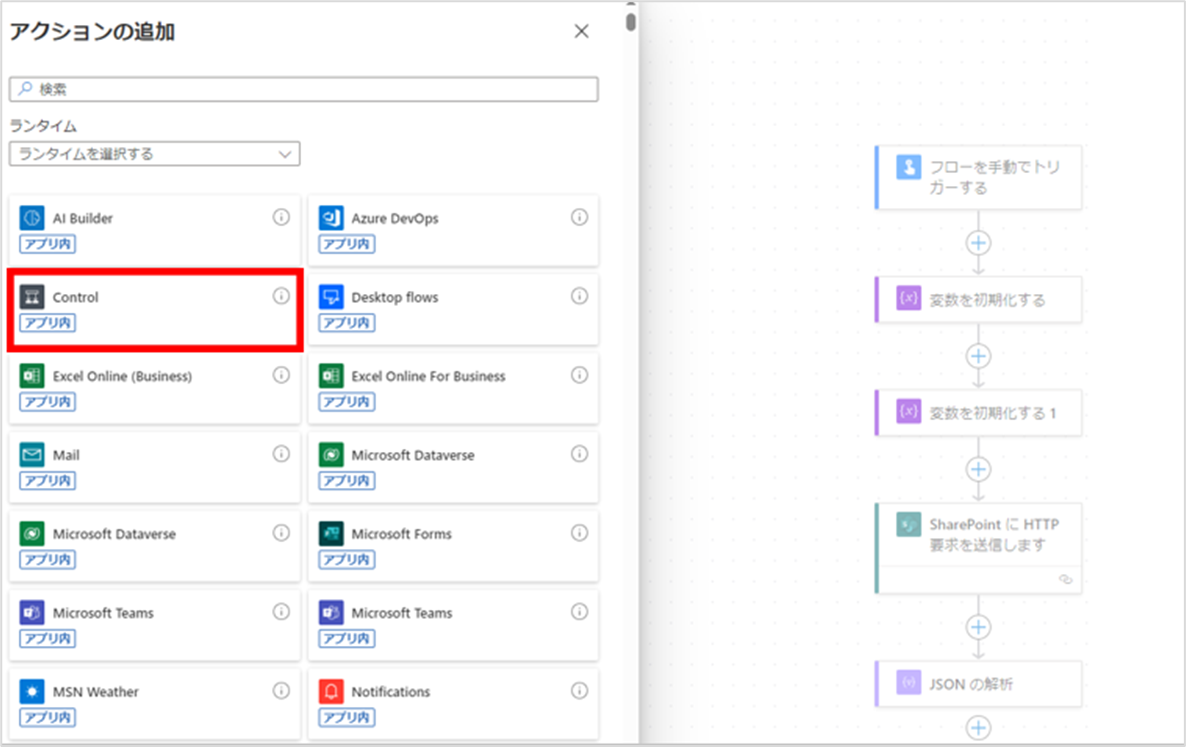View info icon for MSN Weather

point(281,690)
